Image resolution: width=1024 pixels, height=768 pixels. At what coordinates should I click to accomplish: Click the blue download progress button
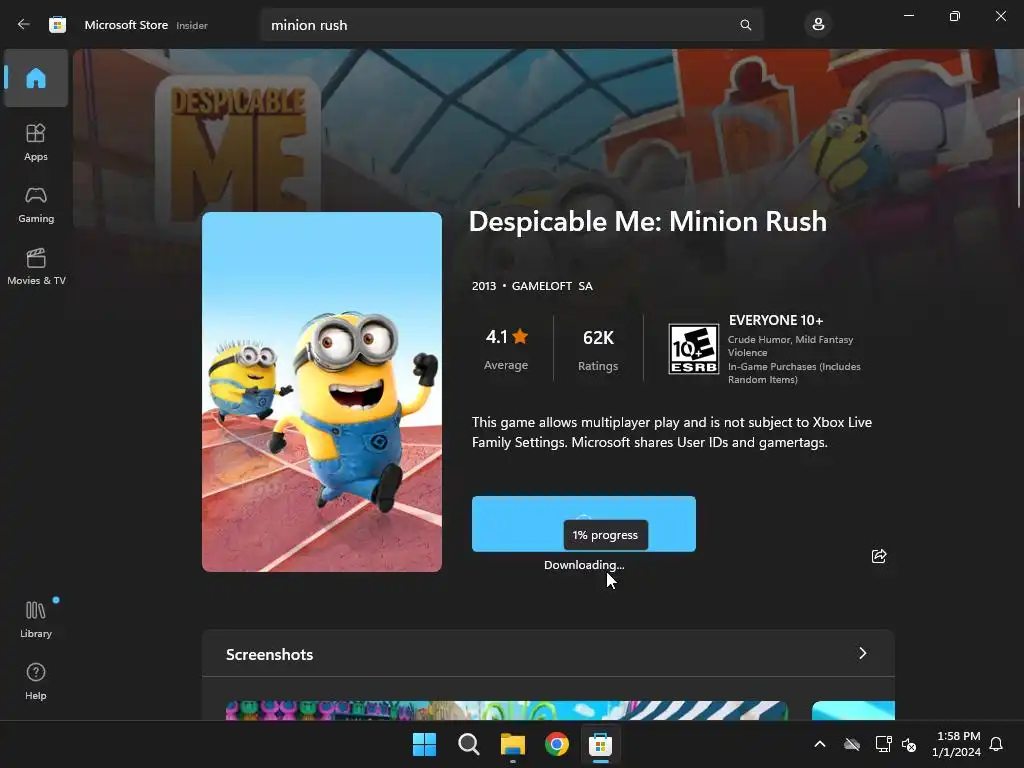click(x=584, y=524)
